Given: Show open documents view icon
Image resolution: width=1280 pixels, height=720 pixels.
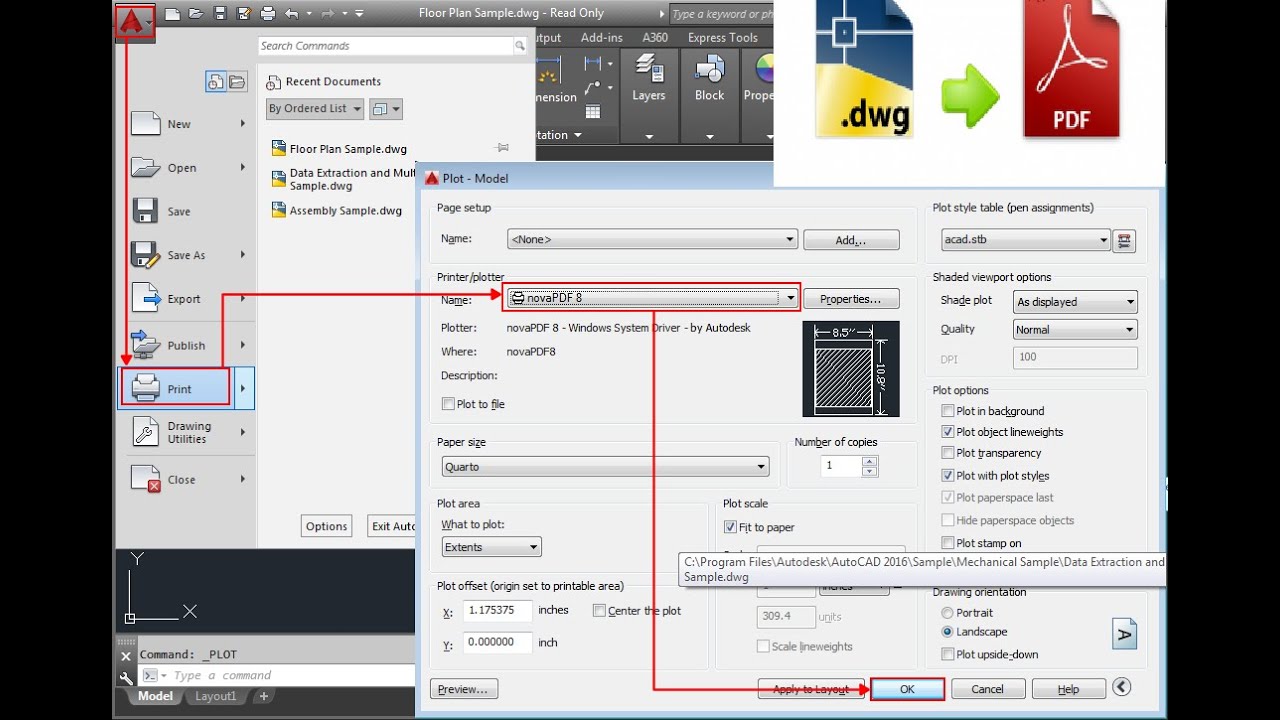Looking at the screenshot, I should 237,82.
